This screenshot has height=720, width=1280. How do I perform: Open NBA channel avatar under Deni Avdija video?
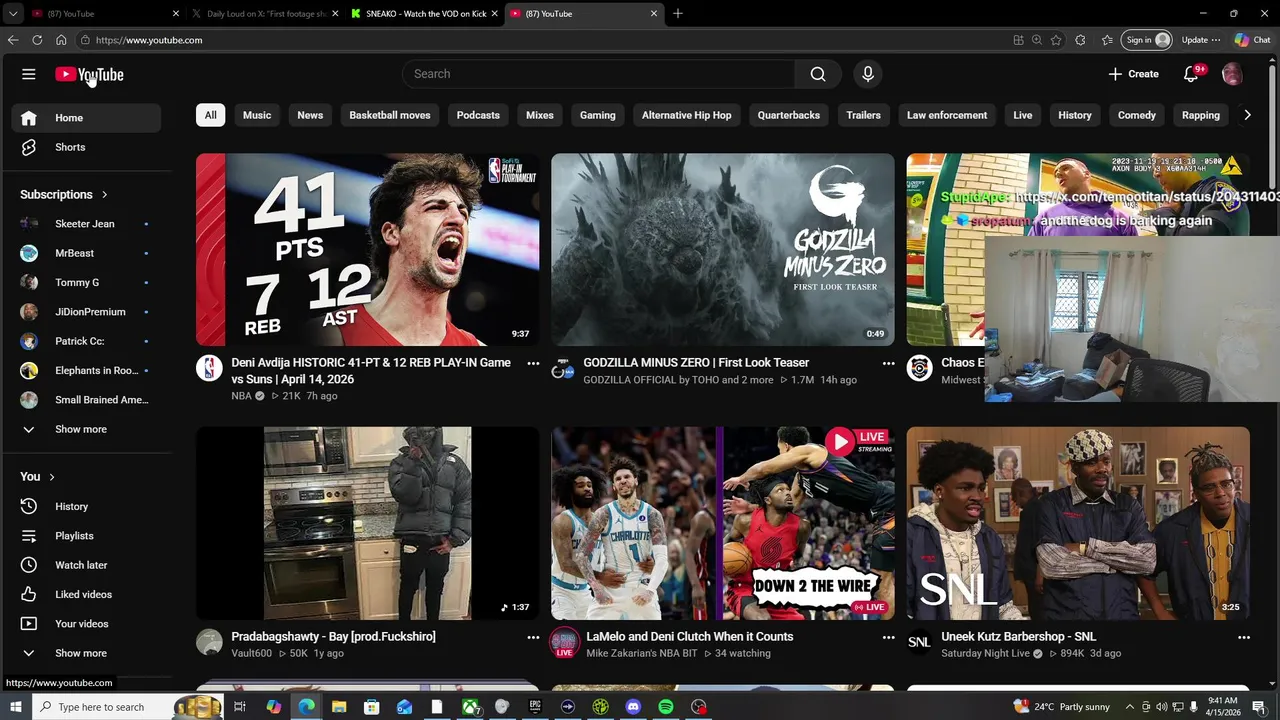tap(209, 368)
